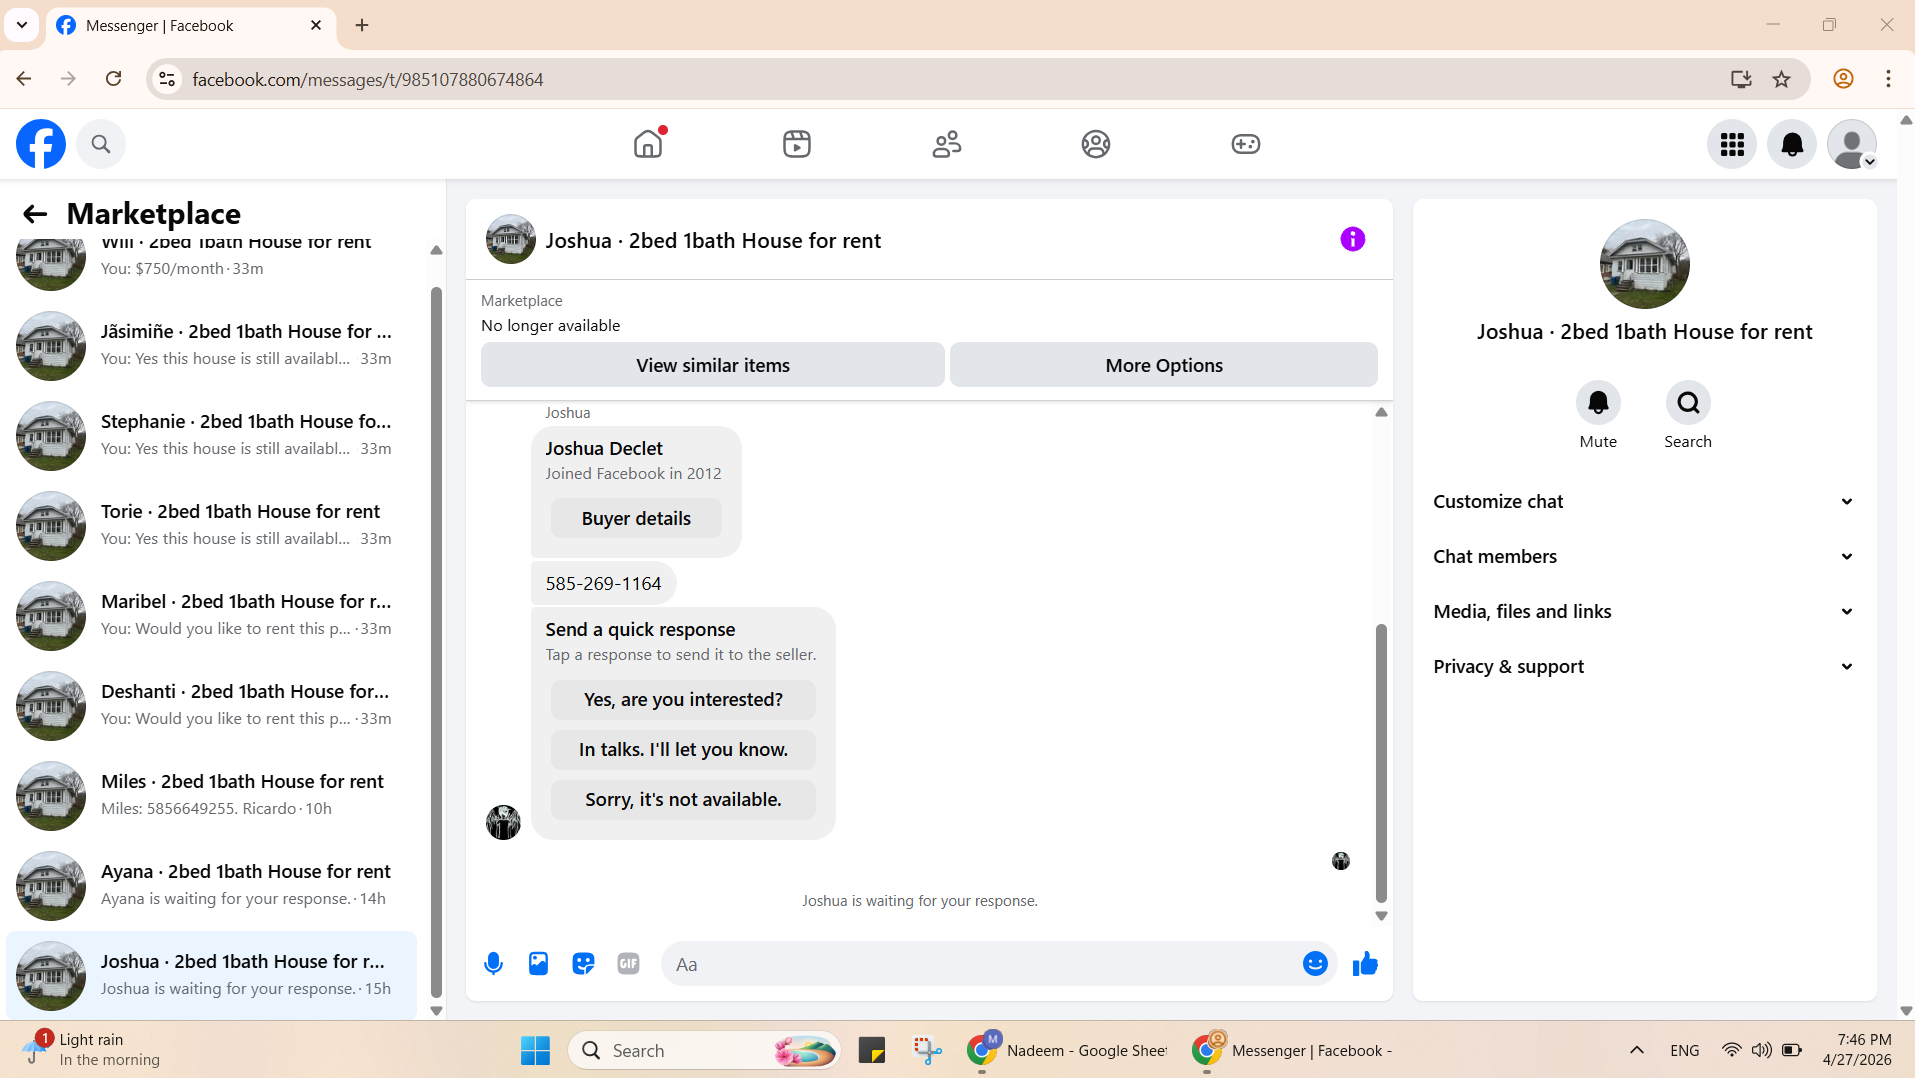The height and width of the screenshot is (1078, 1915).
Task: Open the emoji picker in message box
Action: point(1315,964)
